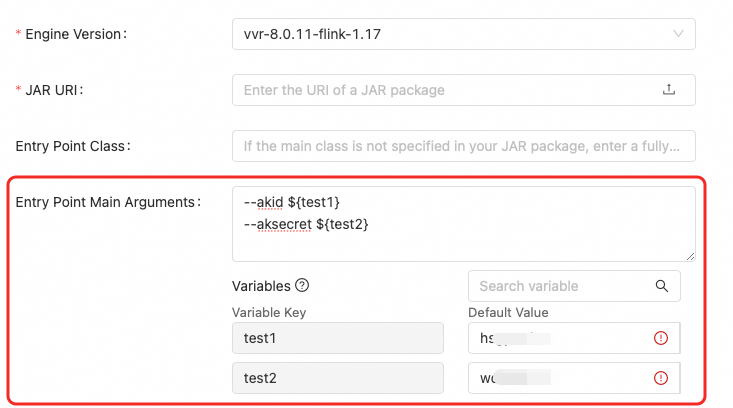Click the warning icon in test2 row
Screen dimensions: 733x408
(x=660, y=378)
